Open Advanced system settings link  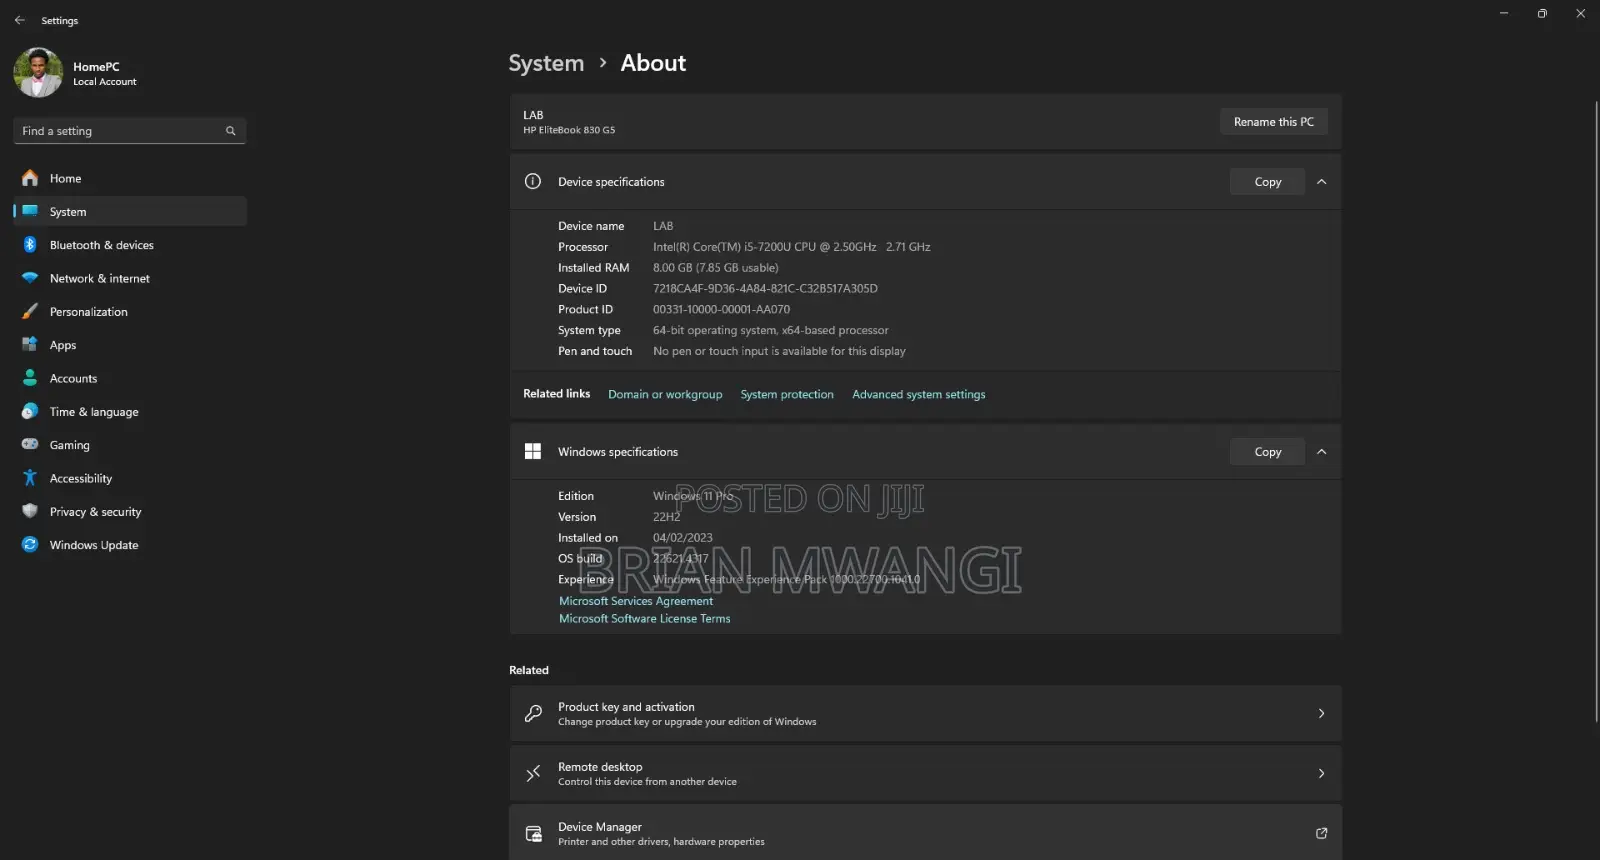tap(919, 395)
